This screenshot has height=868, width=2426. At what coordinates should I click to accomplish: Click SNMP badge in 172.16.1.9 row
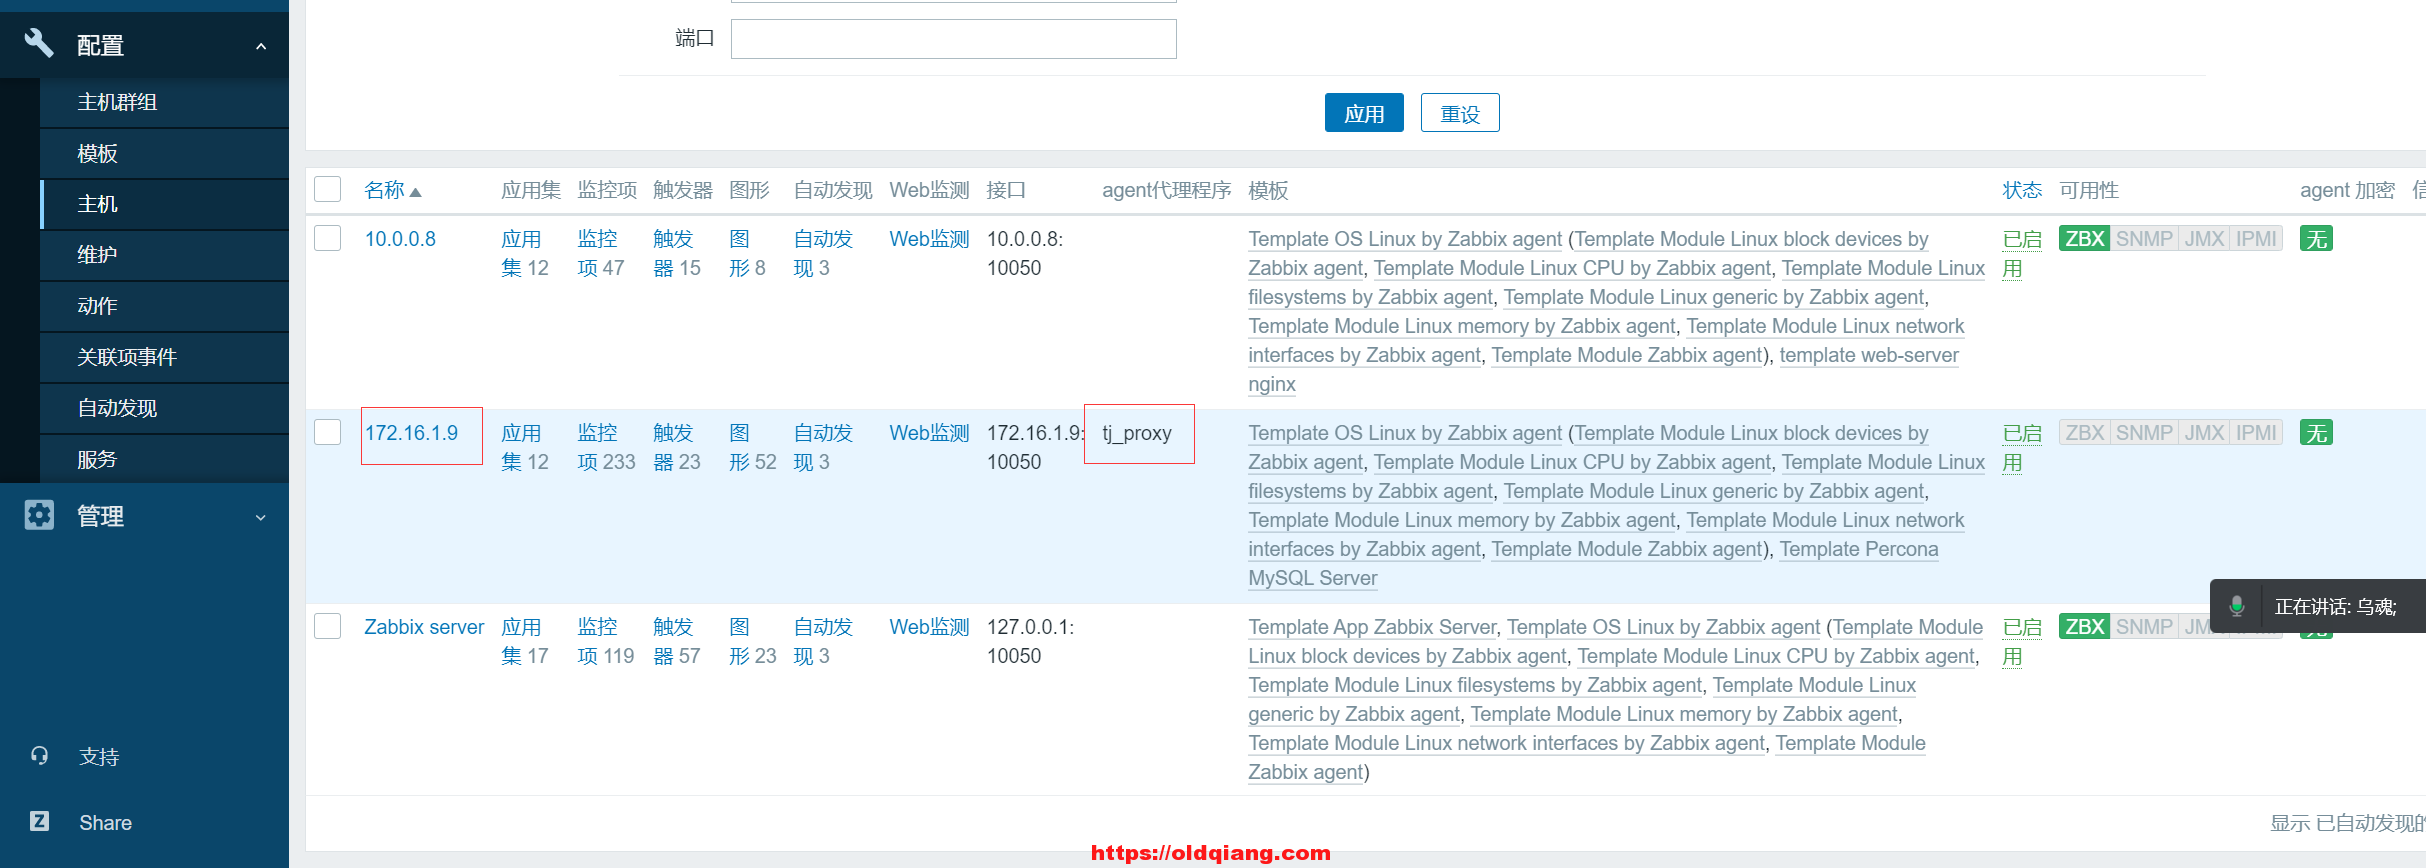coord(2144,433)
